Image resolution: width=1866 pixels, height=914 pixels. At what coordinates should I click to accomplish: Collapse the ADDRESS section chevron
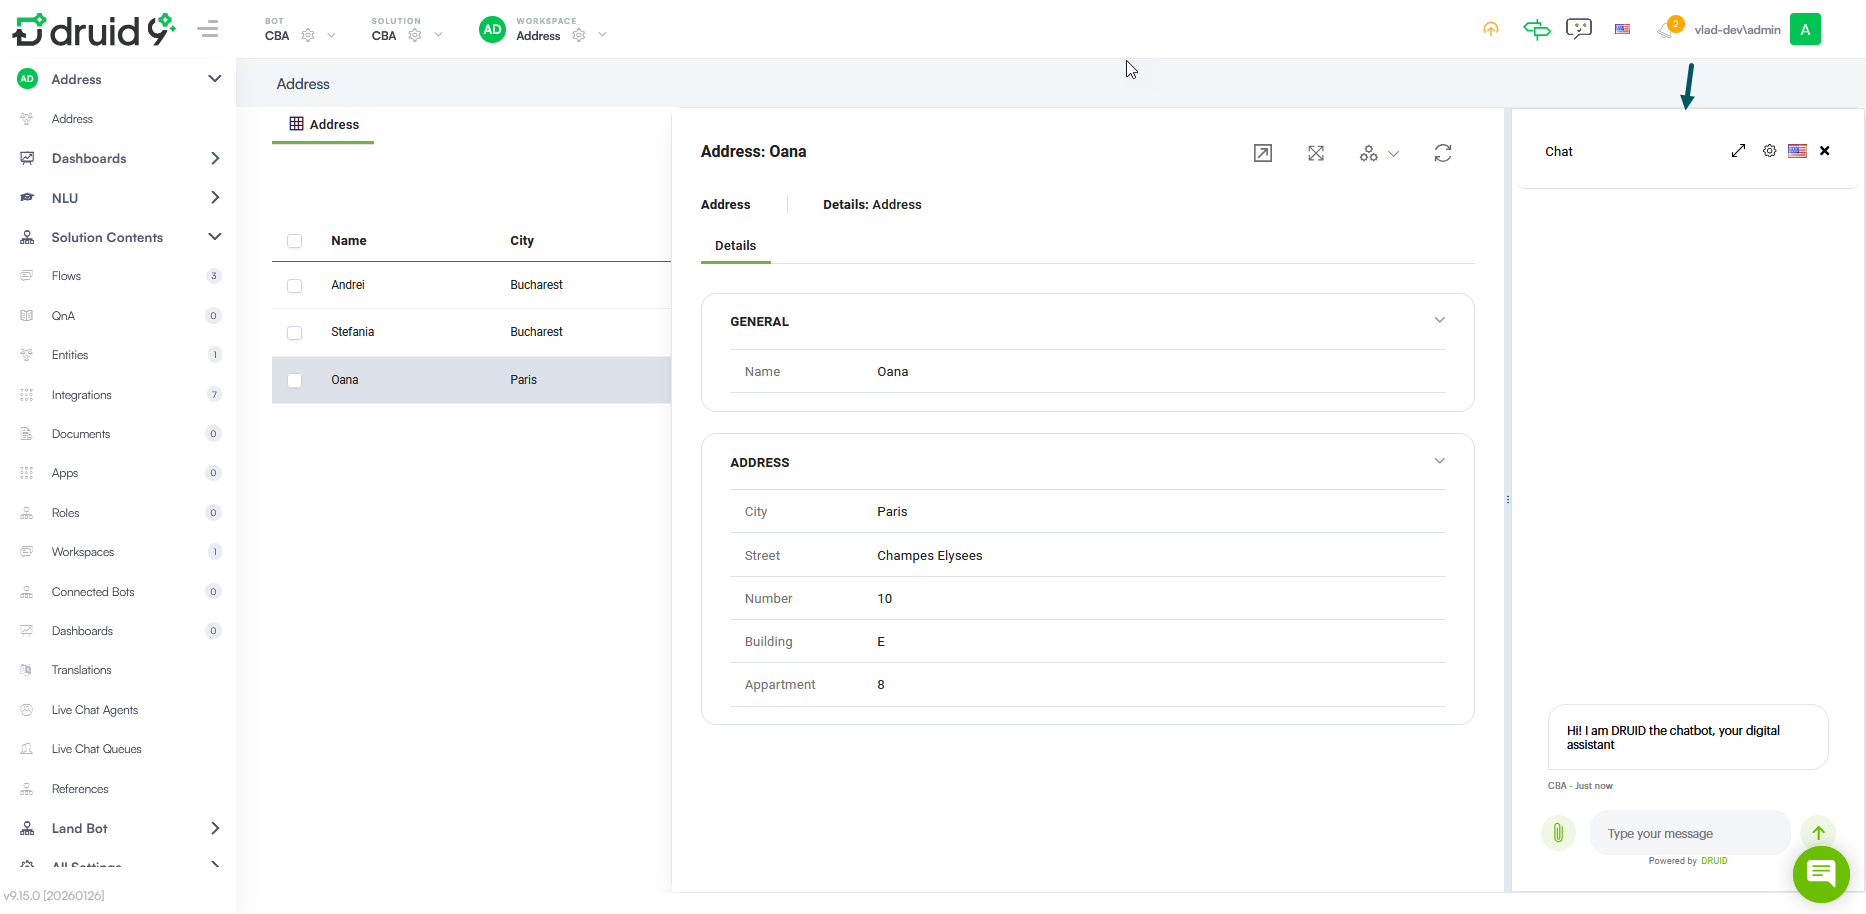(1439, 462)
